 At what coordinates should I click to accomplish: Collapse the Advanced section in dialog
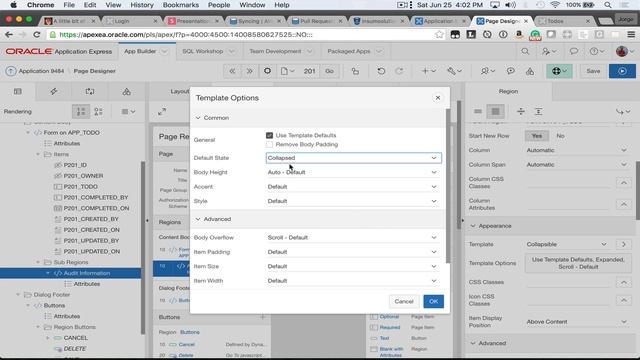(198, 219)
